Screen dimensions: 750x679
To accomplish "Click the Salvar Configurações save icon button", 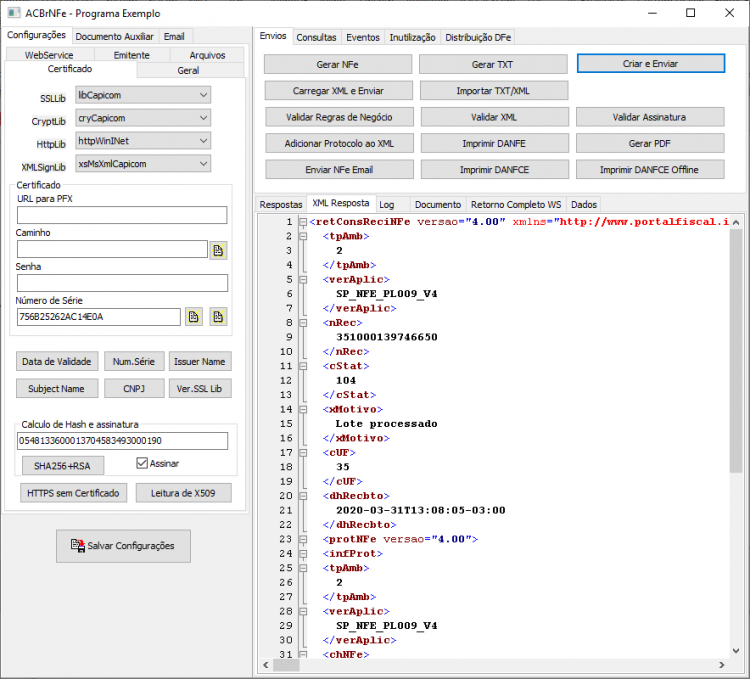I will (123, 546).
